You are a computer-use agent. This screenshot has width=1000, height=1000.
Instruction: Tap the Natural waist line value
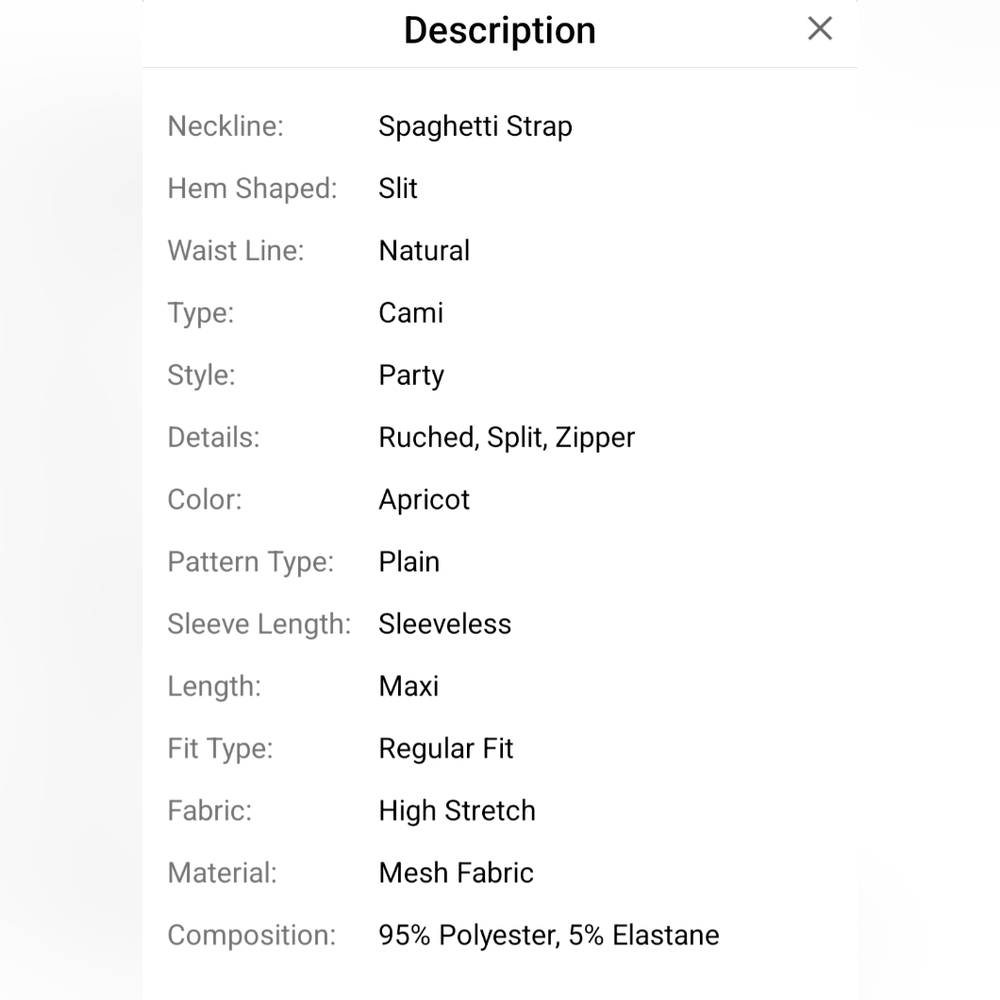[424, 251]
